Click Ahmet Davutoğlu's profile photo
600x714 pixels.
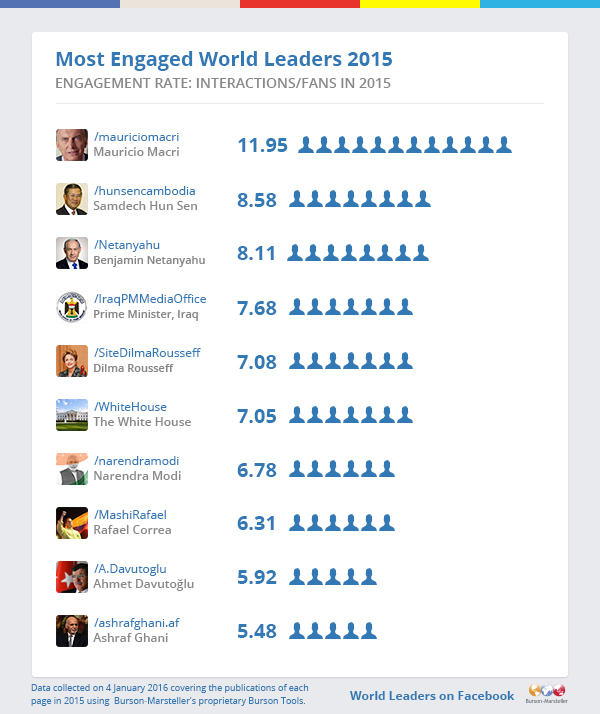pyautogui.click(x=72, y=577)
